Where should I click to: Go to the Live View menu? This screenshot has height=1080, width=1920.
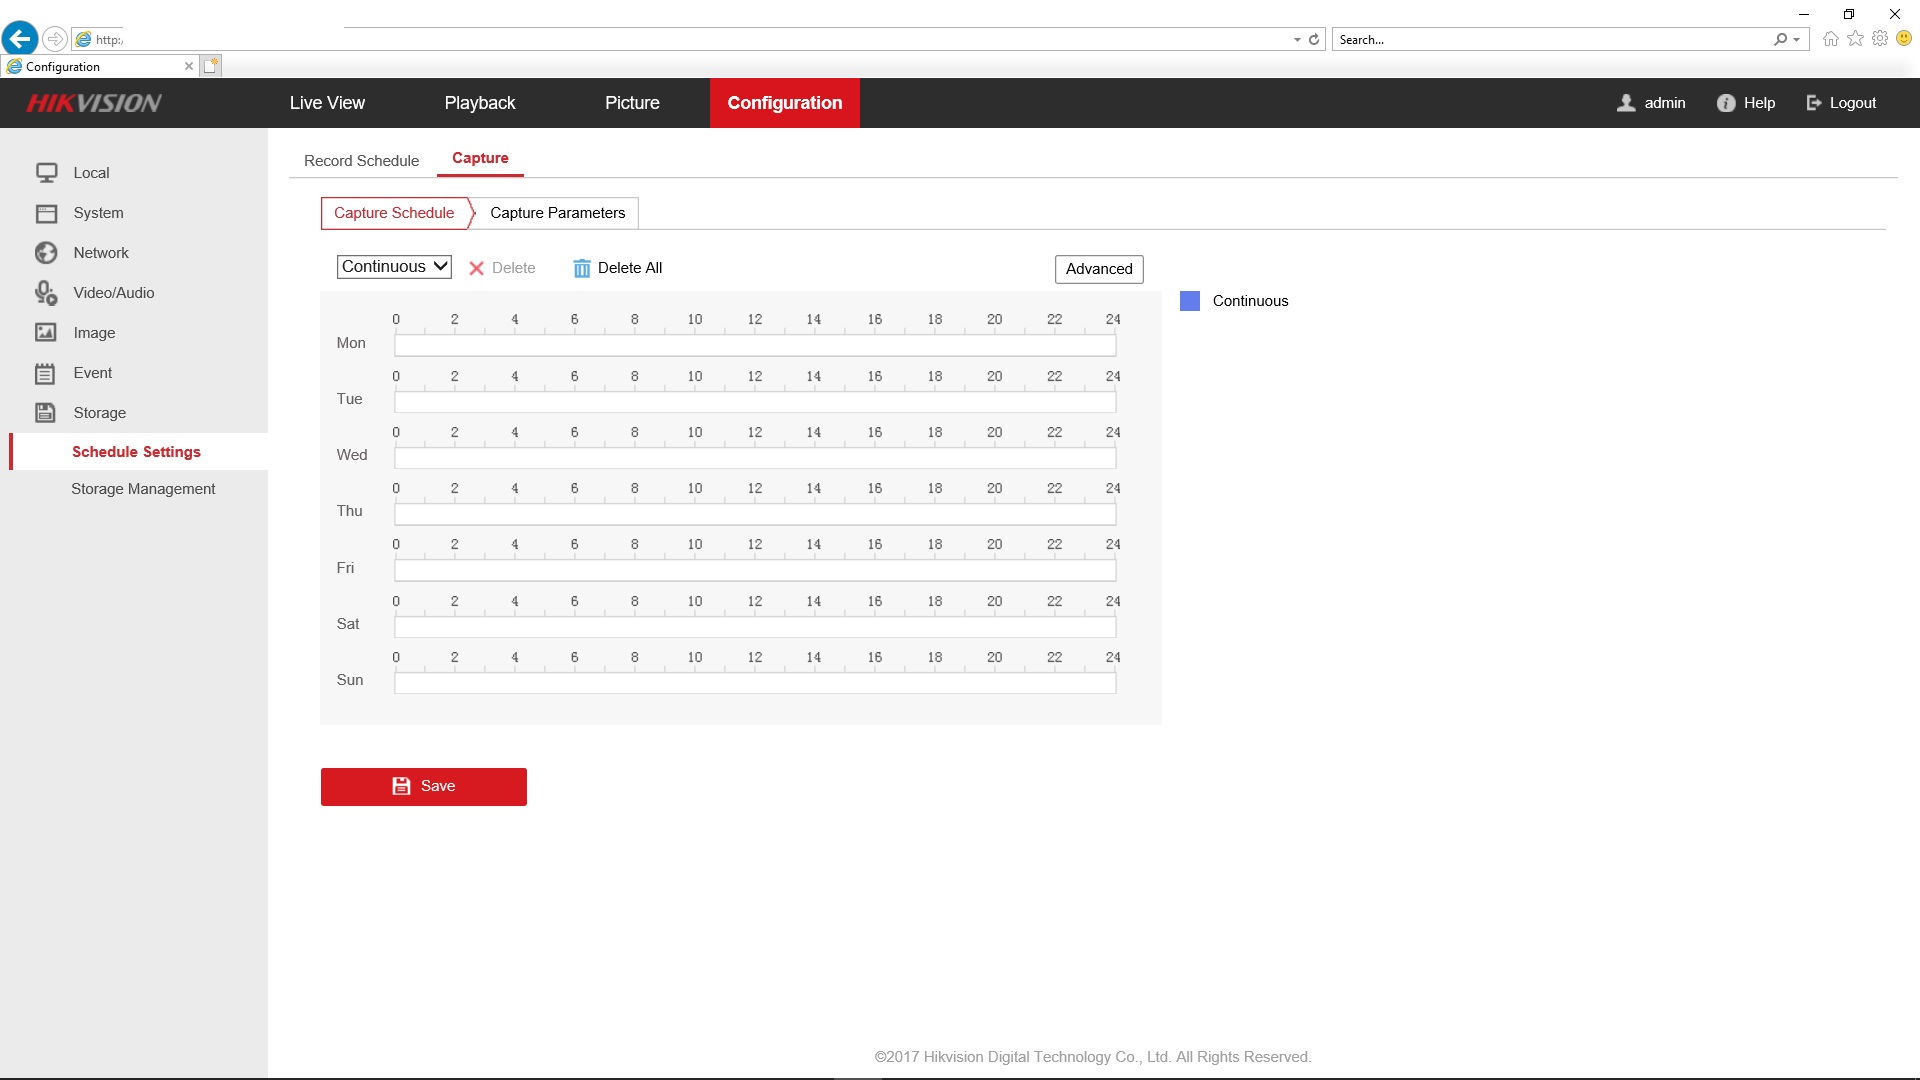(327, 103)
